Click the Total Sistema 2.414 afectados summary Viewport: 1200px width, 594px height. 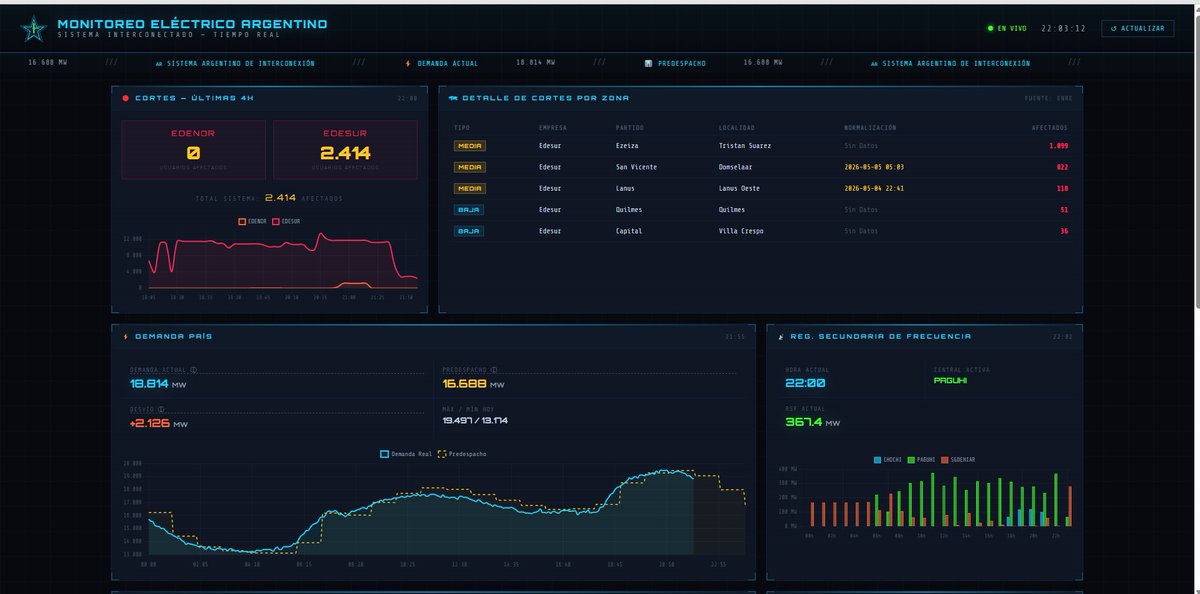point(269,198)
